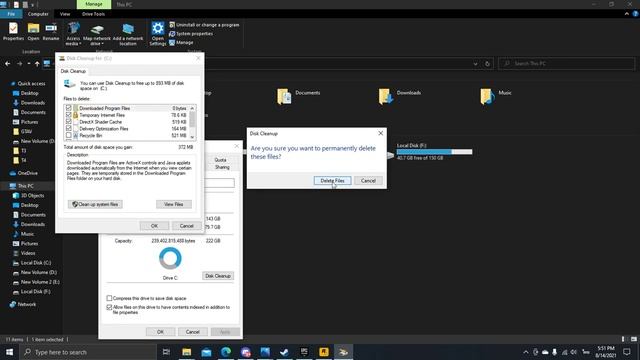Screen dimensions: 640x360
Task: Open the notification center icon
Action: click(627, 352)
